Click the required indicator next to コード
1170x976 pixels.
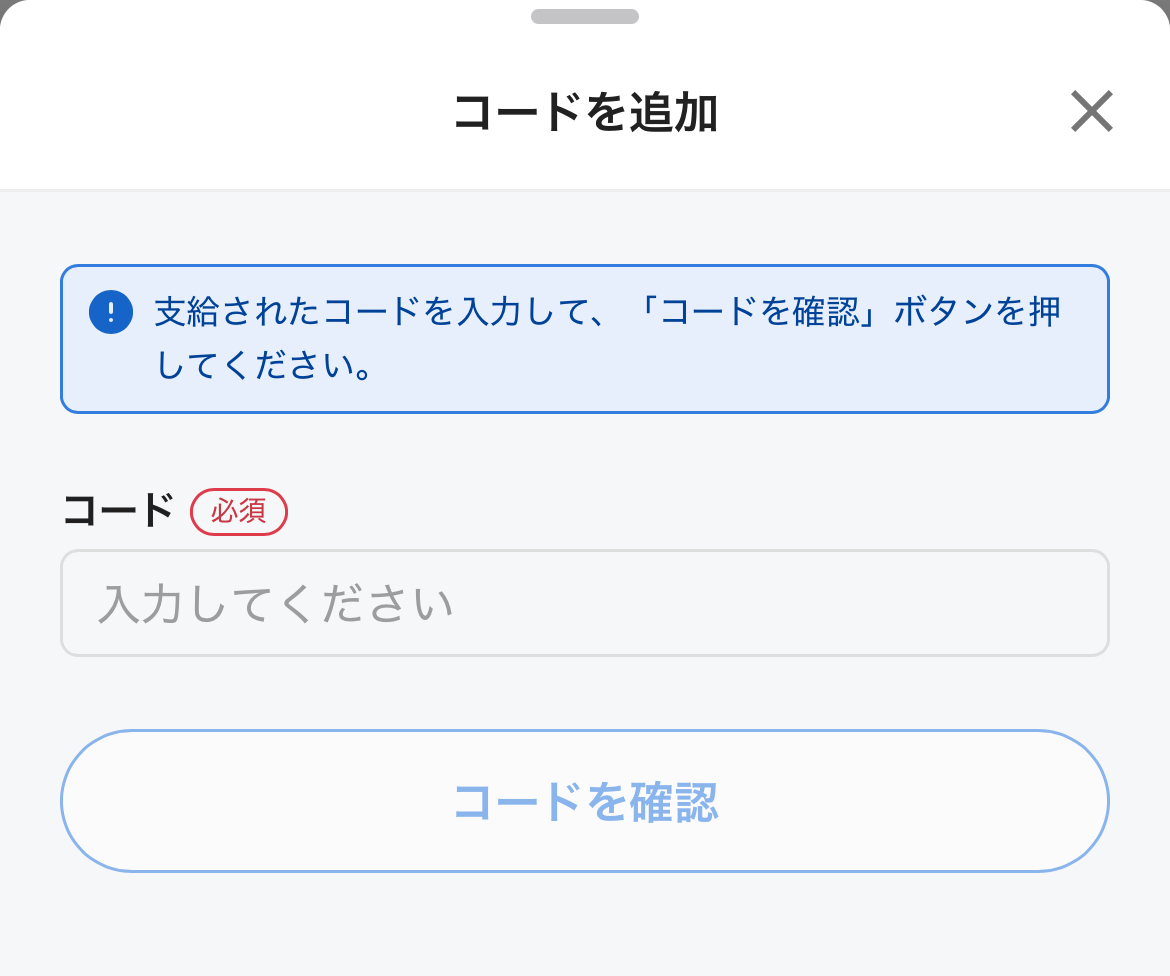[x=239, y=512]
